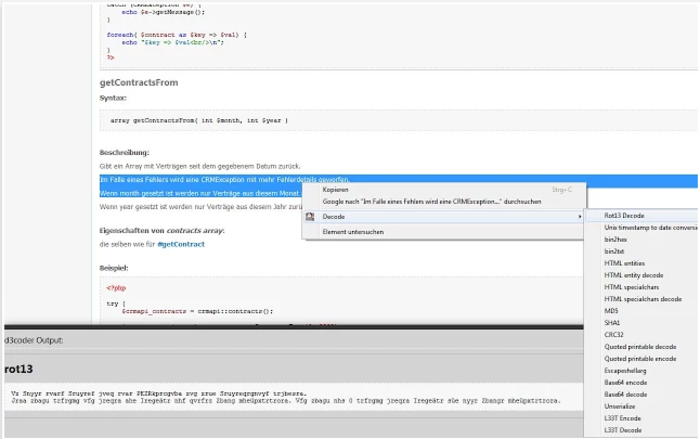Viewport: 700px width, 439px height.
Task: Pick SHA1 from the submenu
Action: [x=613, y=322]
